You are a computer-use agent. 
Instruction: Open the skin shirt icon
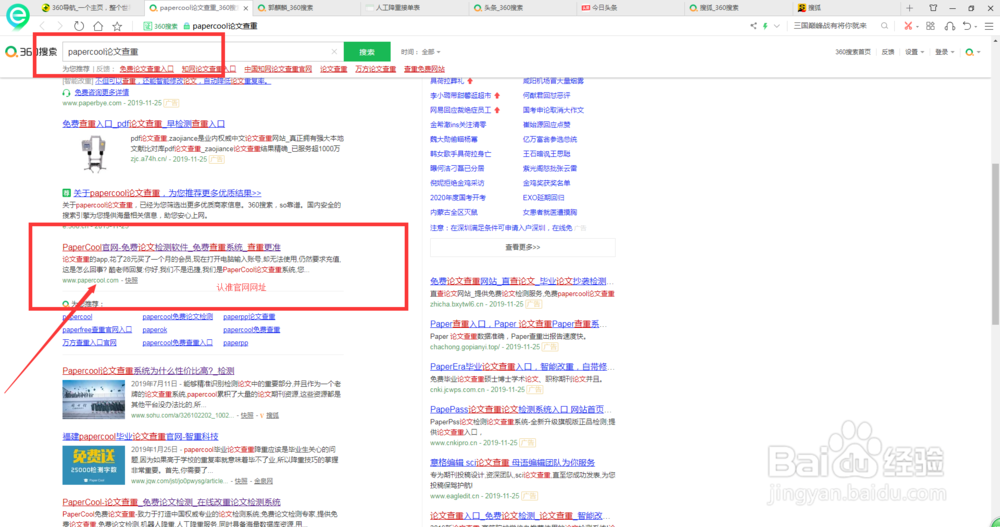[x=933, y=8]
